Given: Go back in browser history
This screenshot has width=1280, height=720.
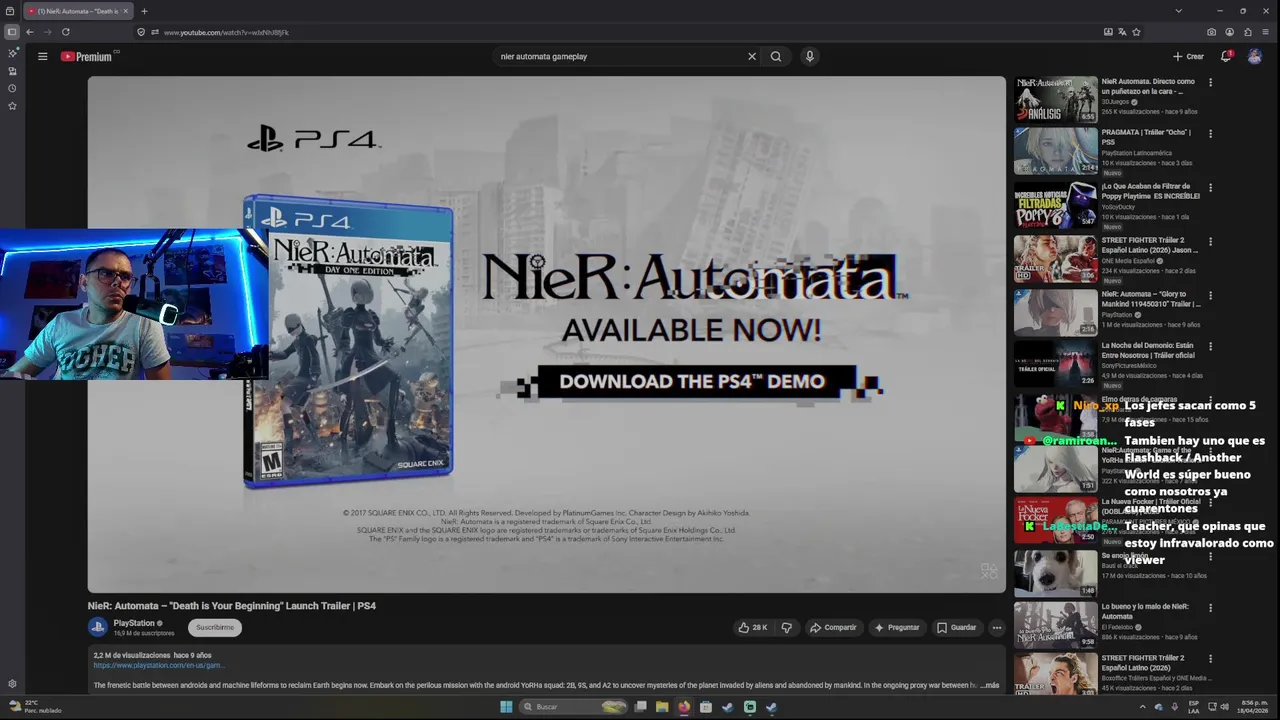Looking at the screenshot, I should point(30,32).
